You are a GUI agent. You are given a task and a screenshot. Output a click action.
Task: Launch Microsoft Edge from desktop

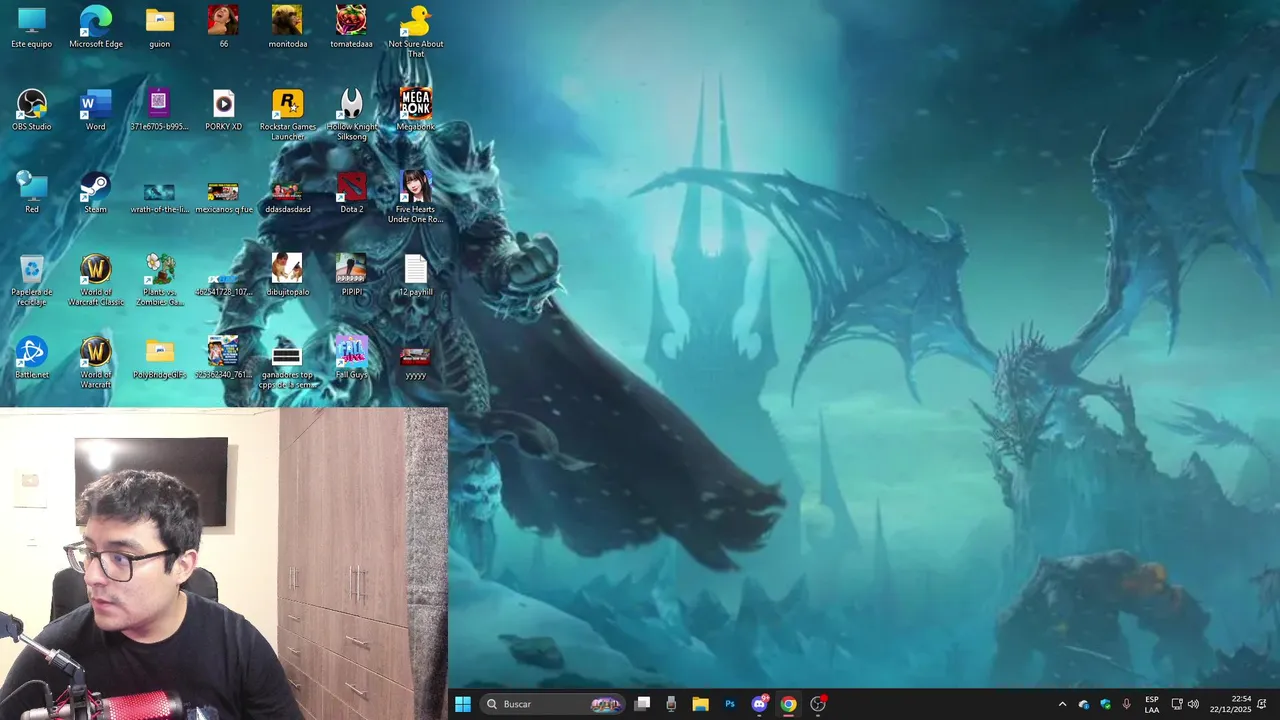click(x=96, y=27)
